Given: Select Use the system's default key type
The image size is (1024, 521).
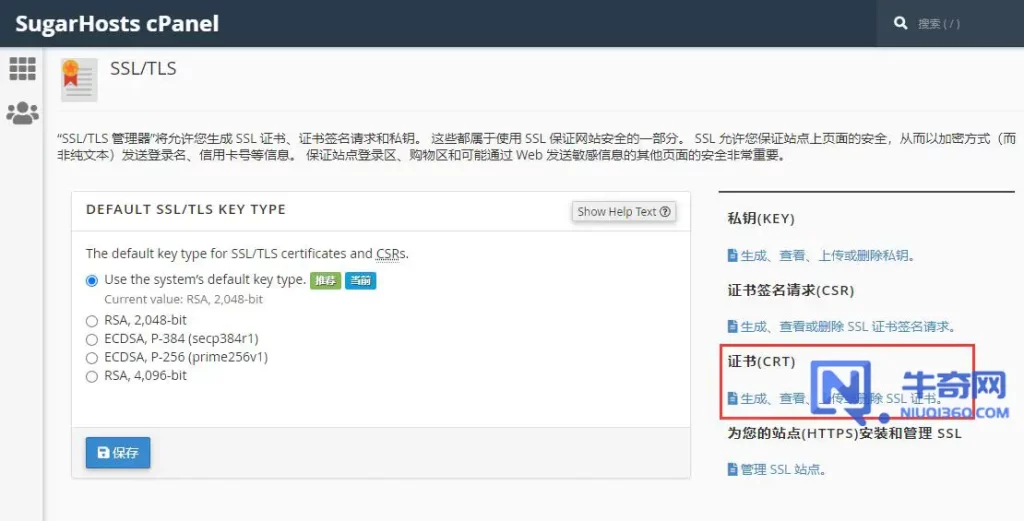Looking at the screenshot, I should tap(92, 281).
